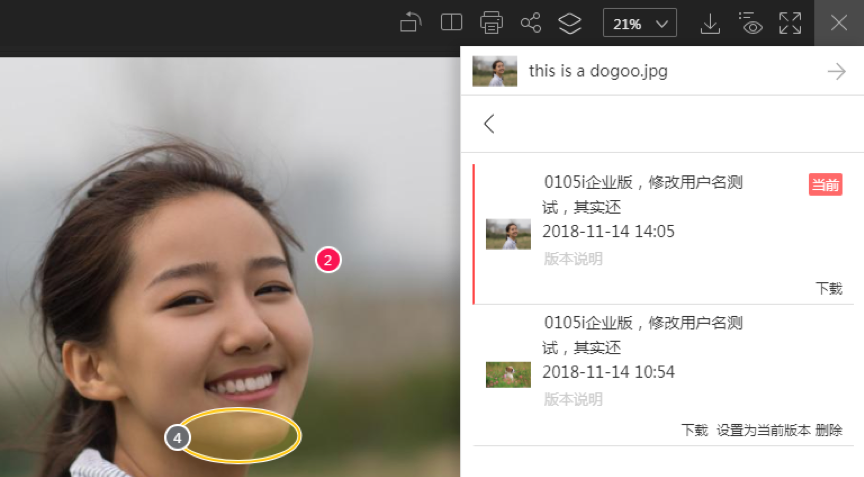Toggle annotation visibility eye icon
864x477 pixels.
tap(750, 23)
